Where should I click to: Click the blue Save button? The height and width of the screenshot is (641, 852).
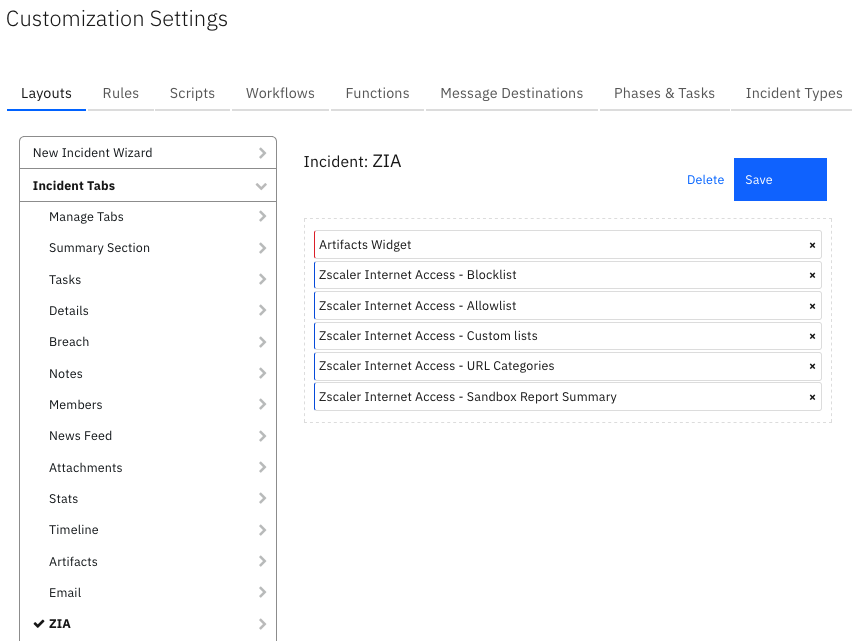(780, 179)
